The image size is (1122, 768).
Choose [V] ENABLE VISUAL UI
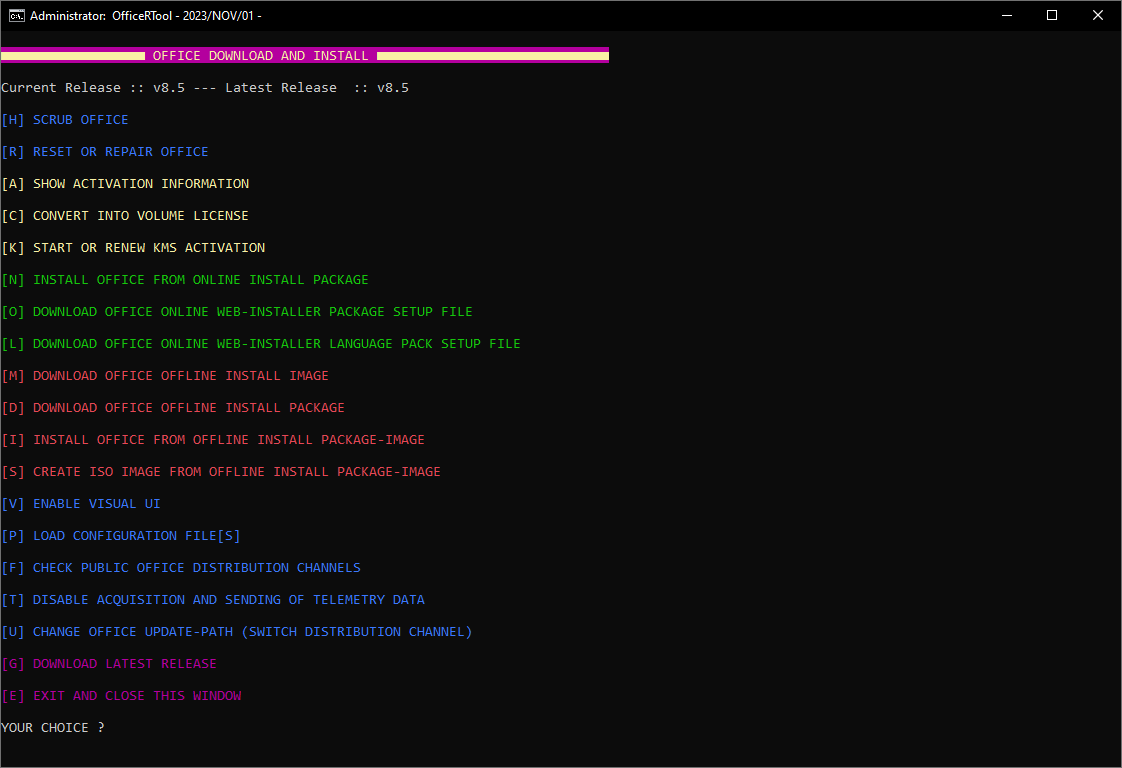[81, 504]
